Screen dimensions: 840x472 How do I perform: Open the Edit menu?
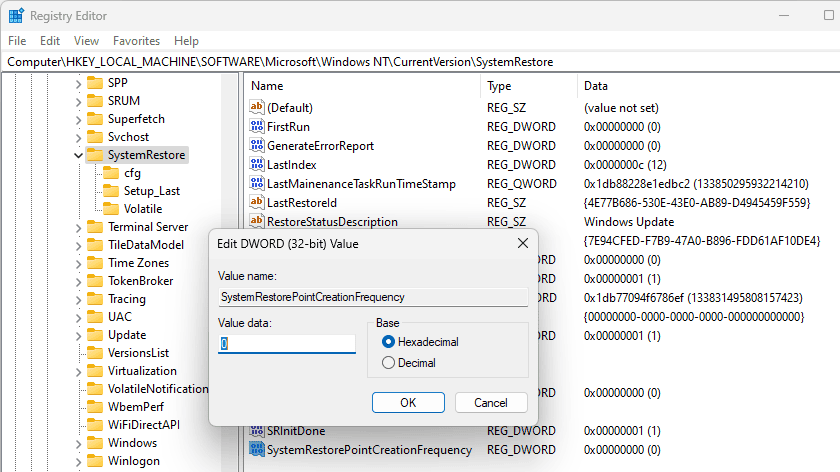(50, 41)
